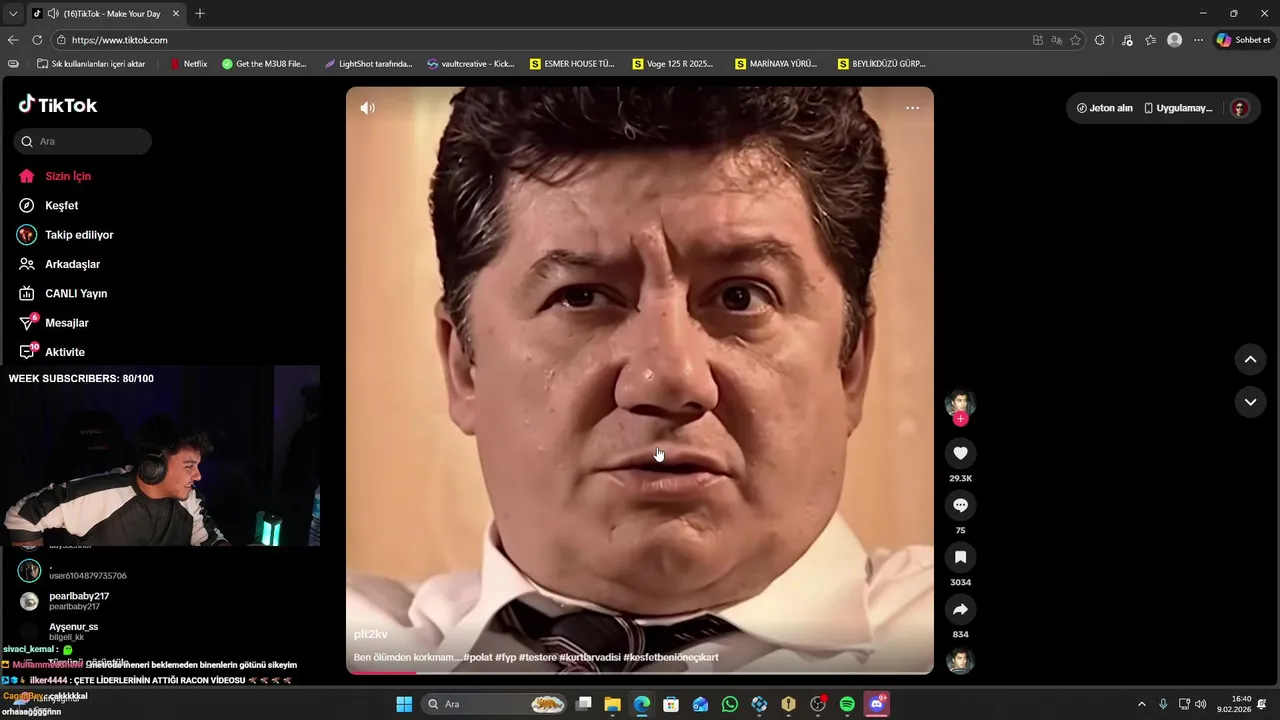
Task: Open creator name plt2kv on video
Action: click(x=370, y=634)
